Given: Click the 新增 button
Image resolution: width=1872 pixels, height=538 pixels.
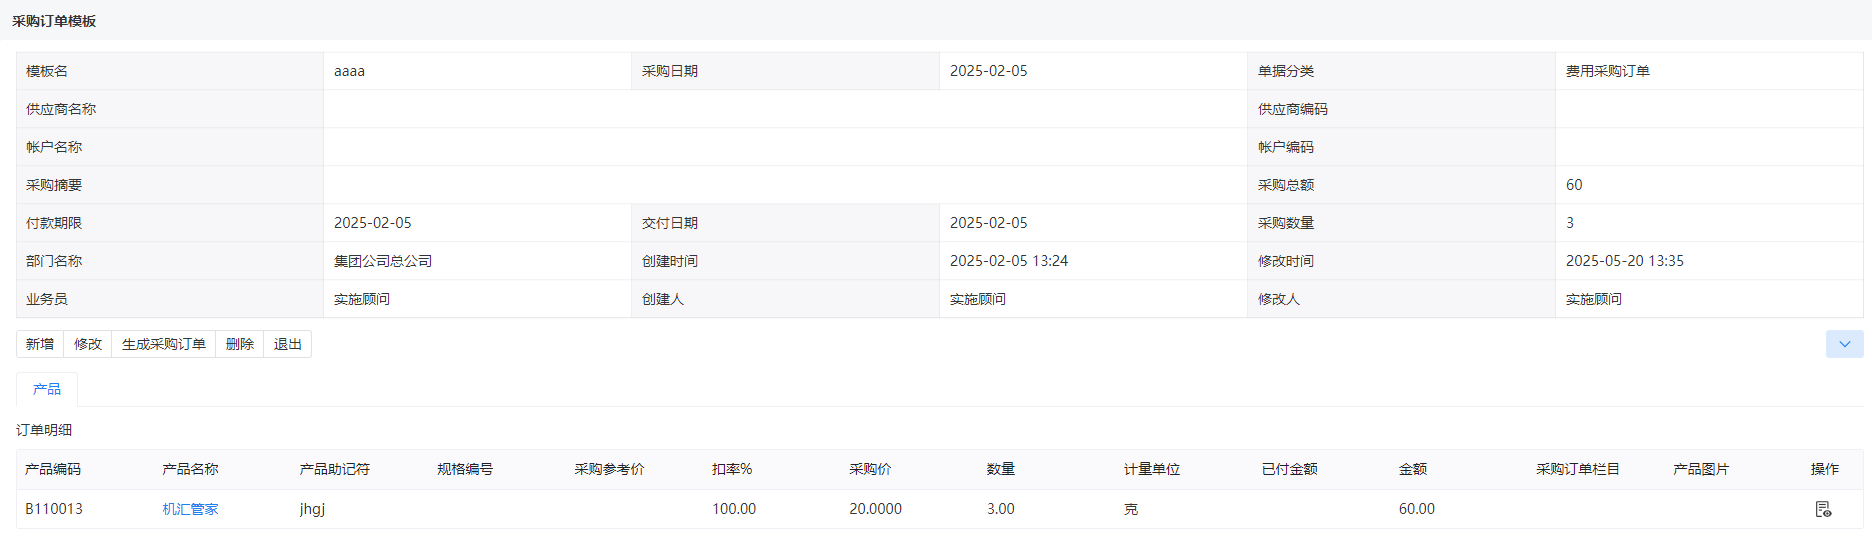Looking at the screenshot, I should point(40,344).
